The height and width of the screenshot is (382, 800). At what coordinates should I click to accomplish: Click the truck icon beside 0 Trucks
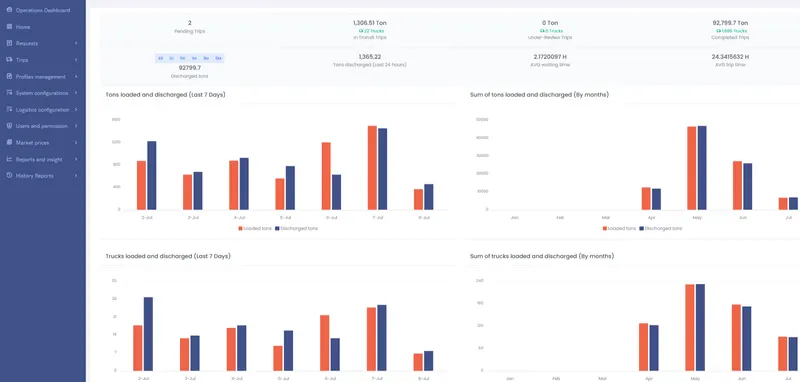542,31
